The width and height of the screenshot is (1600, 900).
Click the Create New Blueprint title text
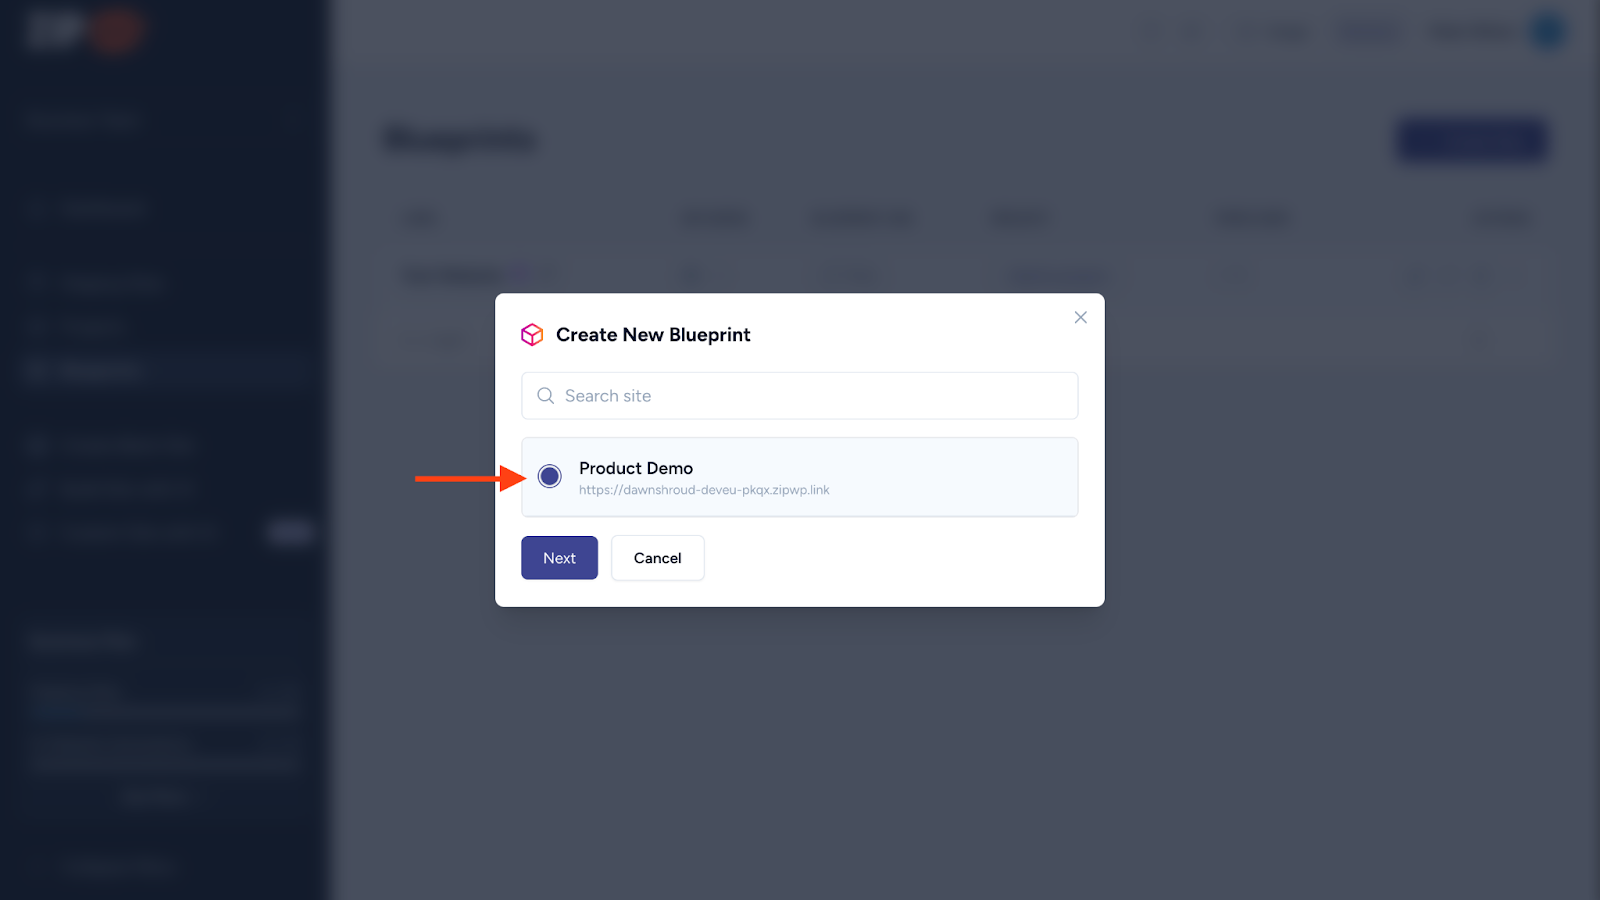coord(653,335)
